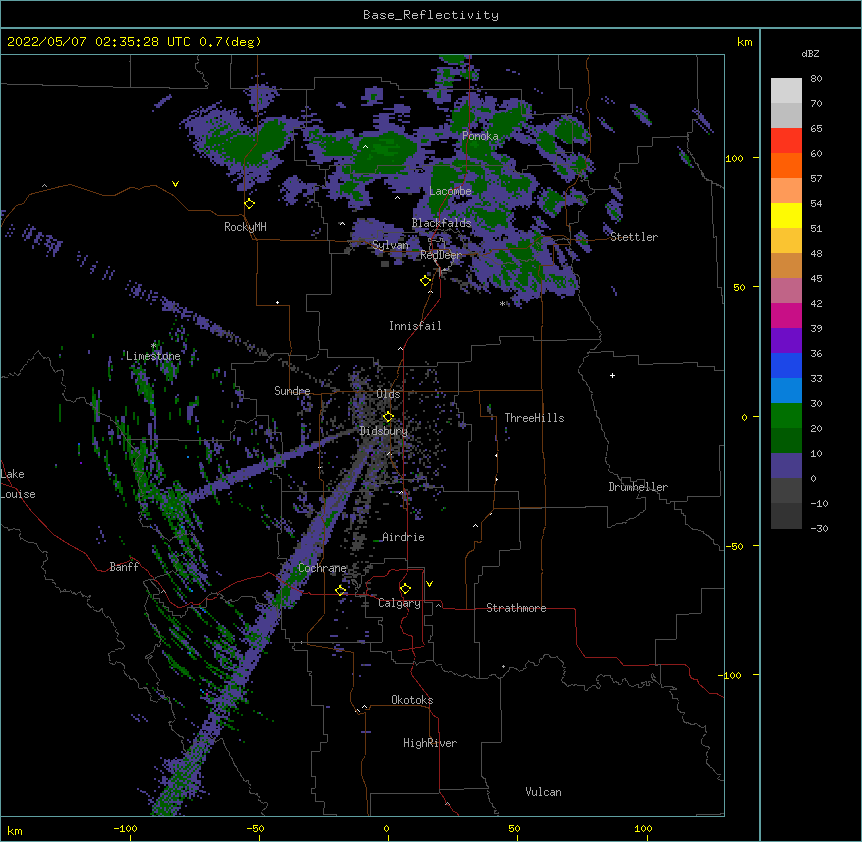Click the yellow diamond marker near RockyMH
The image size is (862, 842).
[x=250, y=204]
